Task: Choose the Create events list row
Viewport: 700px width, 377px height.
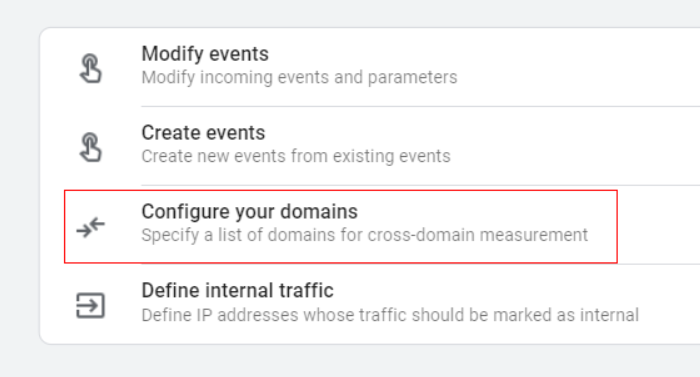Action: click(370, 146)
